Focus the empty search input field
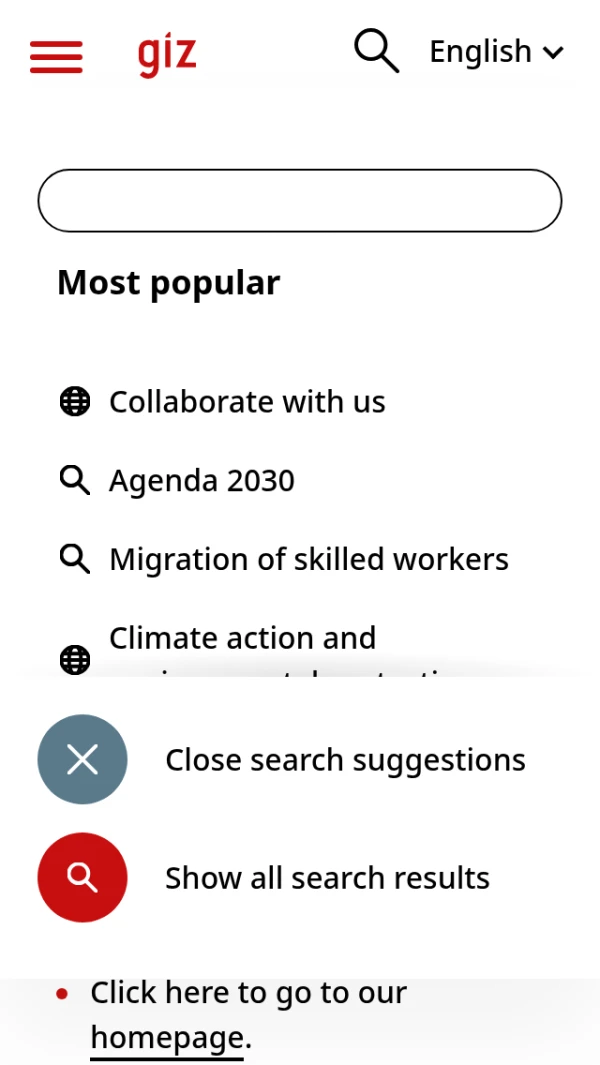Viewport: 600px width, 1065px height. point(300,200)
